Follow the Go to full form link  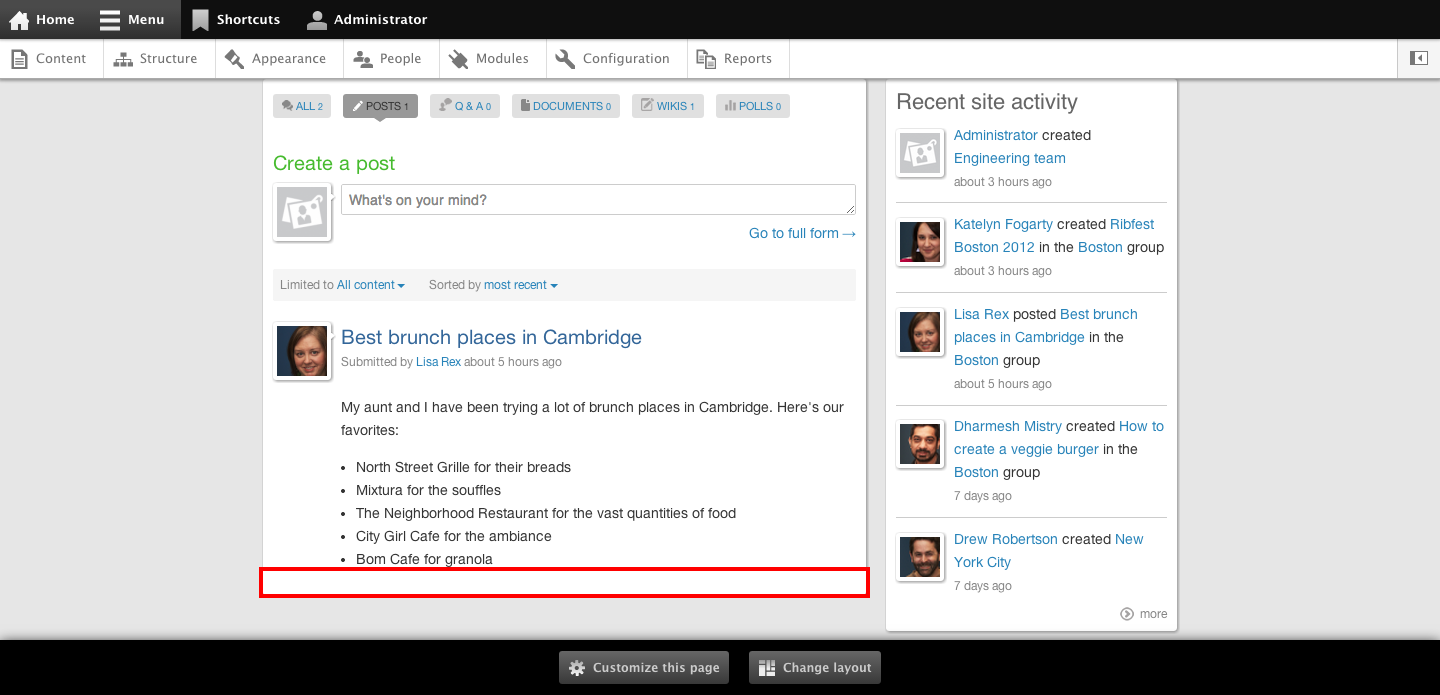tap(801, 233)
